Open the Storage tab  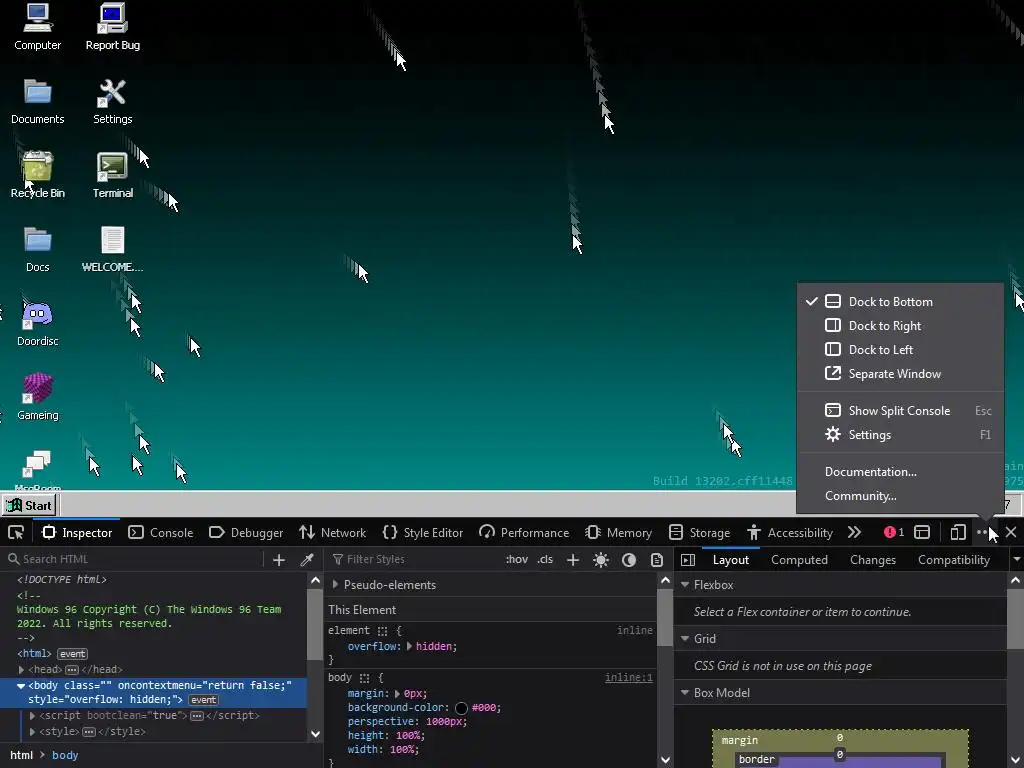699,532
